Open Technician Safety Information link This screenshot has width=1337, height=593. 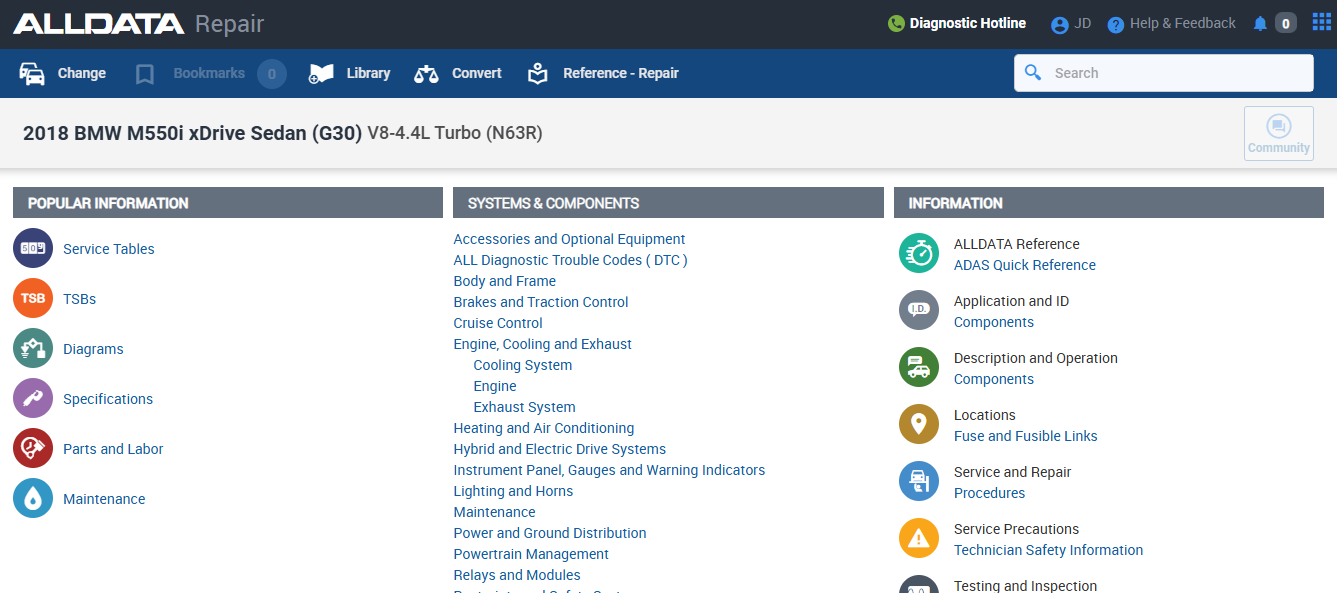(1049, 550)
